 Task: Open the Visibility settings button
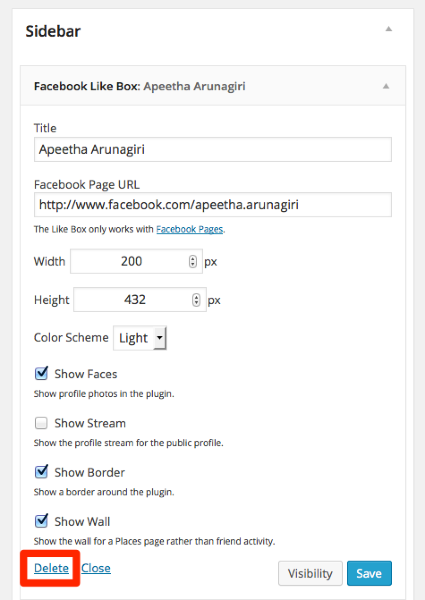[310, 573]
